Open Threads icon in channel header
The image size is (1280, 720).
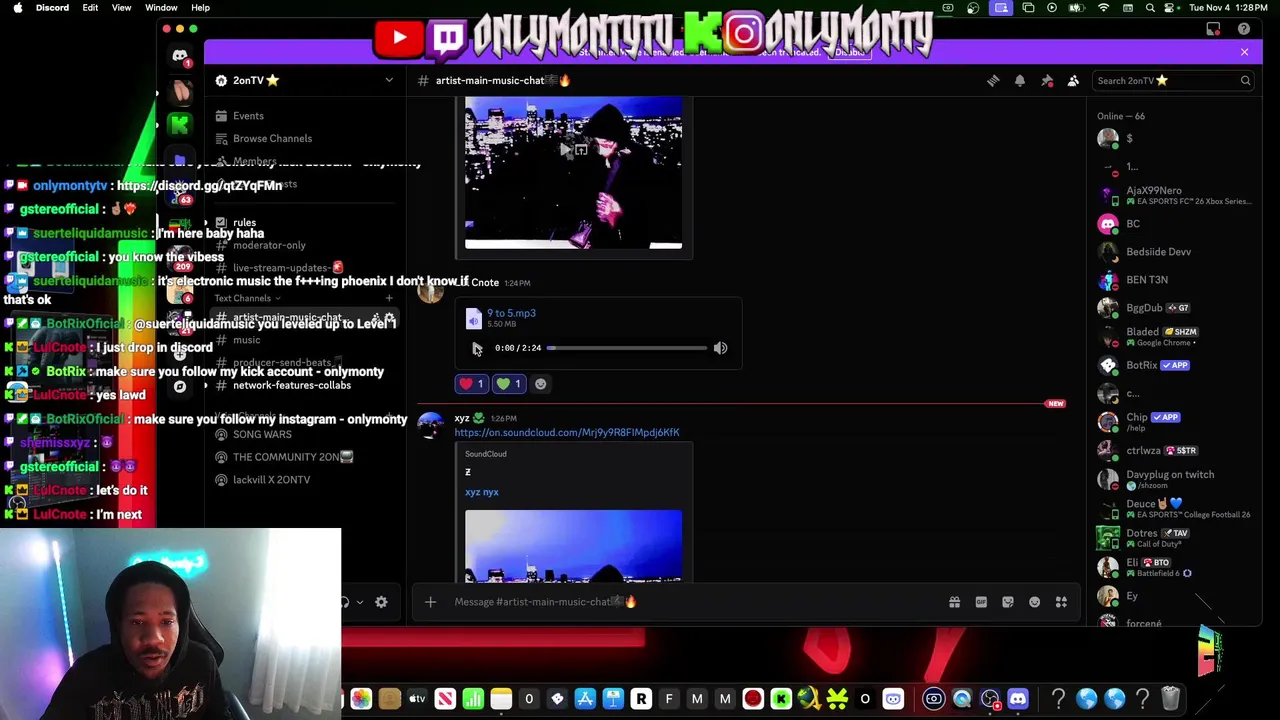993,81
